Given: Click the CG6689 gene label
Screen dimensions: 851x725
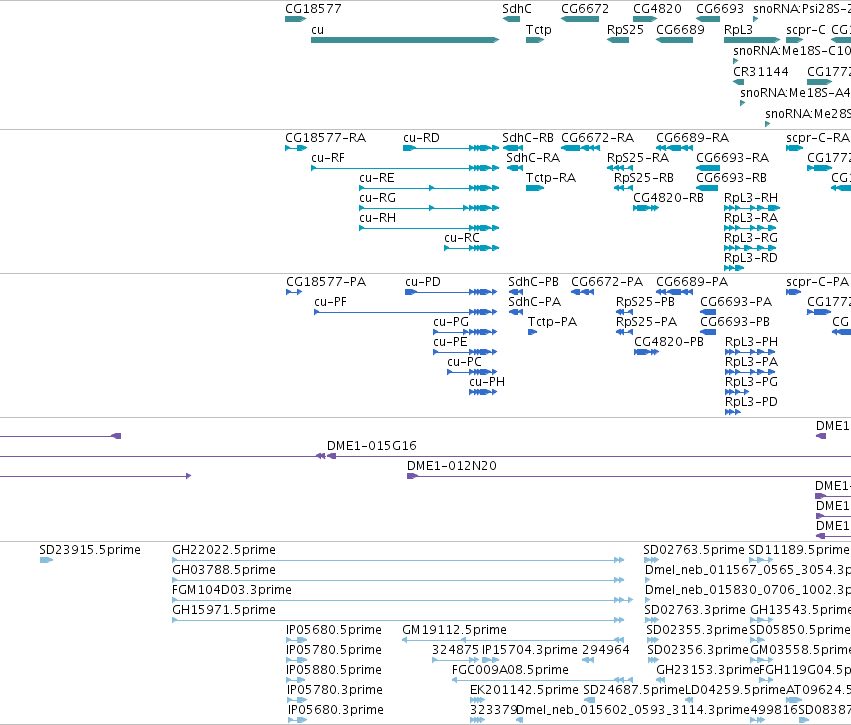Looking at the screenshot, I should click(x=680, y=30).
